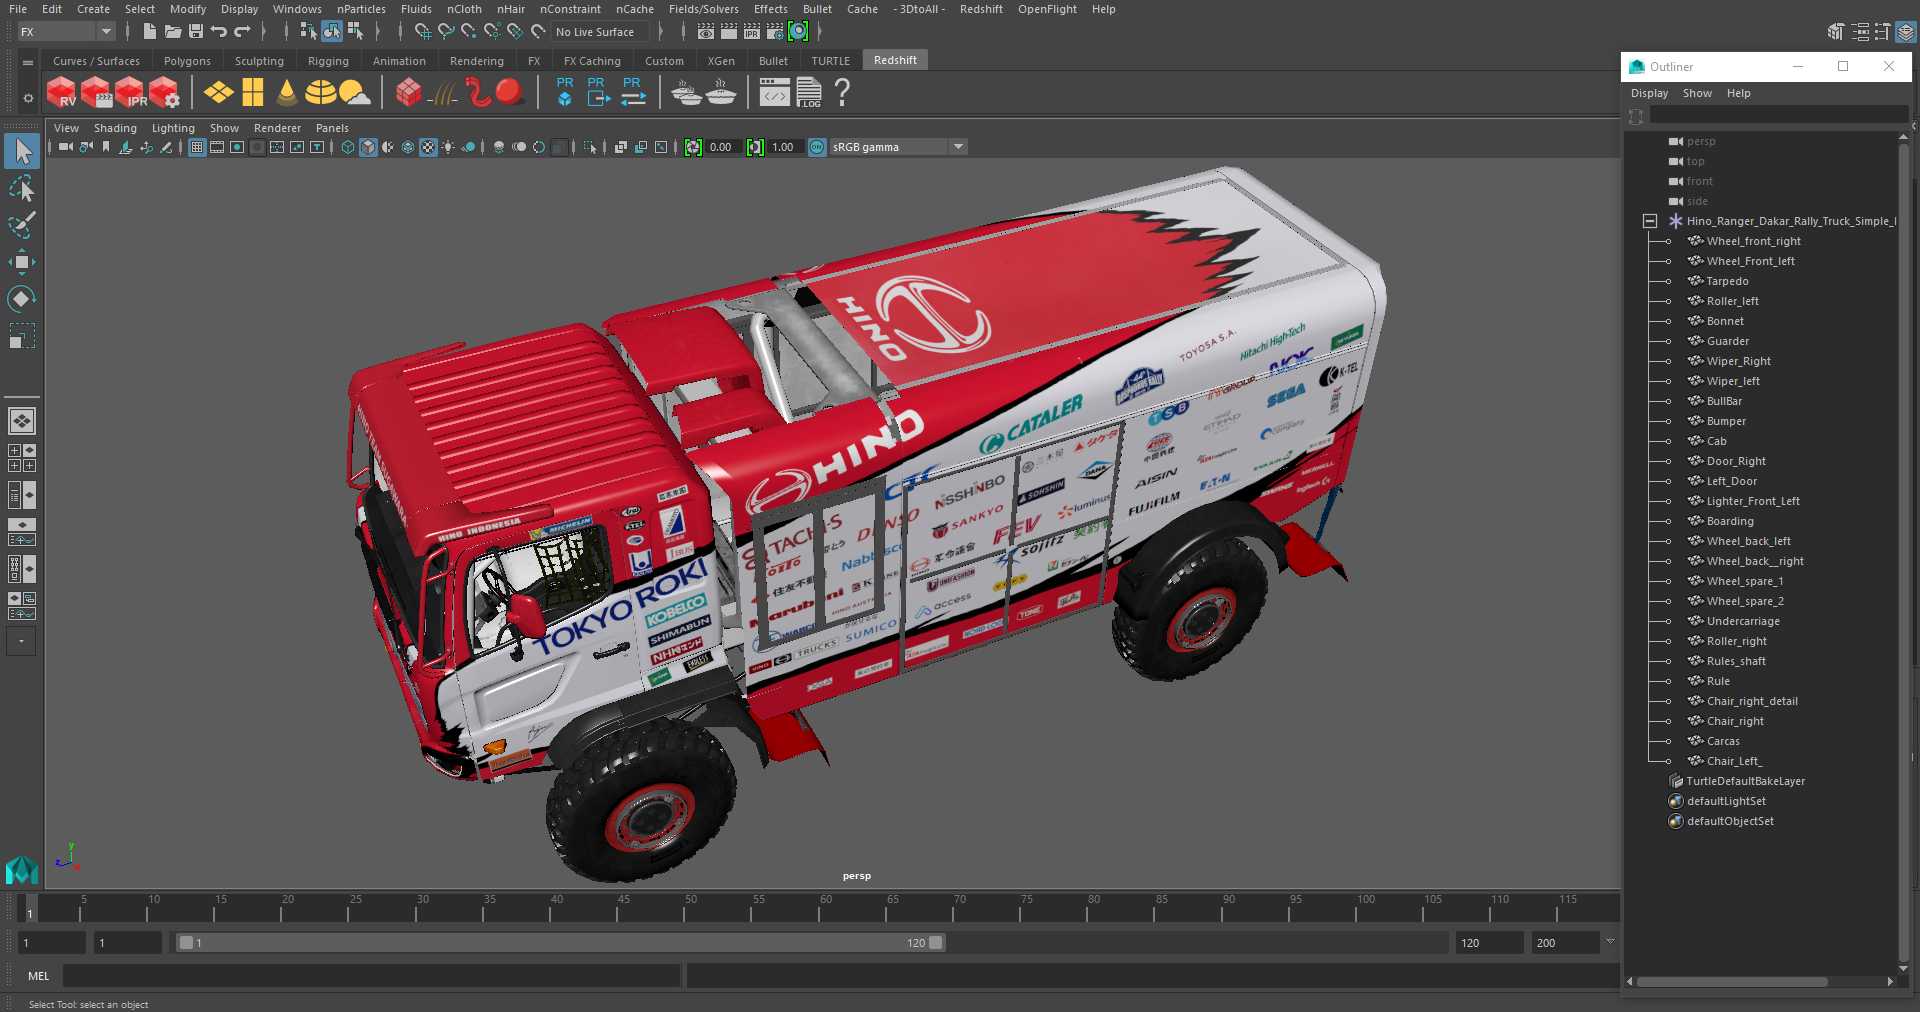
Task: Collapse the Hino_Ranger_Dakar_Rally_Truck group
Action: tap(1650, 221)
